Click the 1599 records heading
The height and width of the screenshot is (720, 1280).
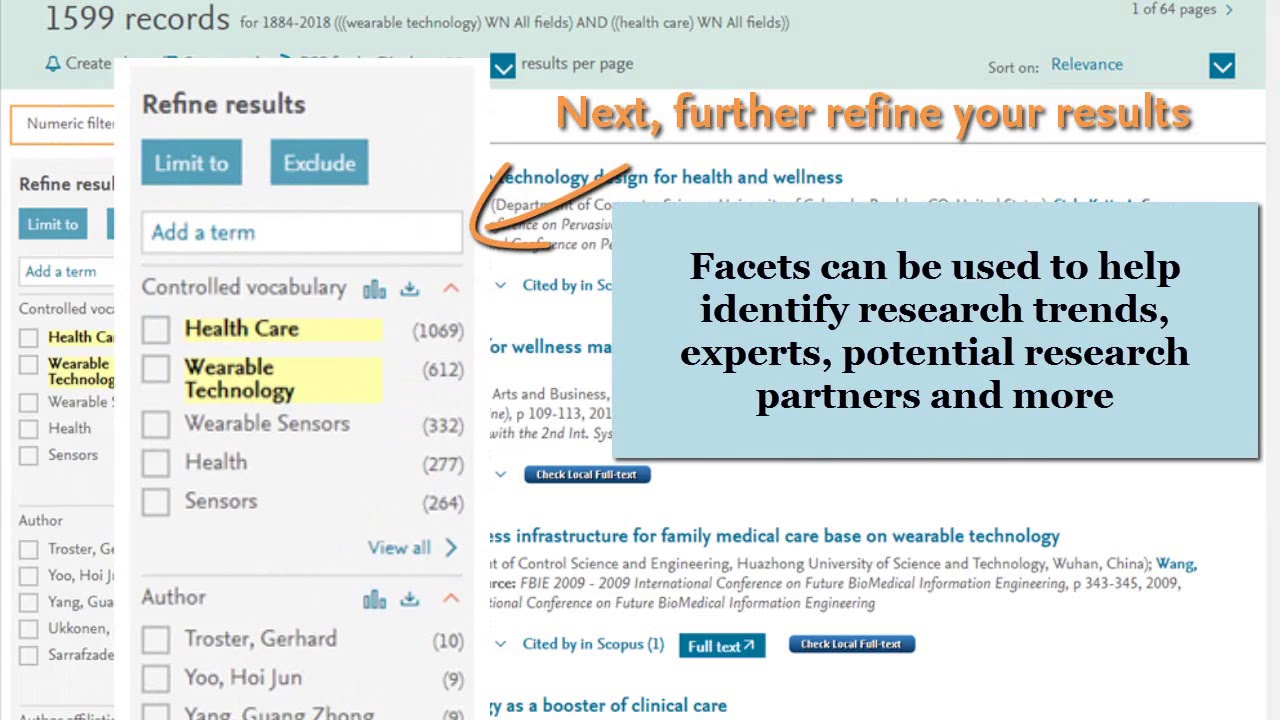tap(137, 18)
